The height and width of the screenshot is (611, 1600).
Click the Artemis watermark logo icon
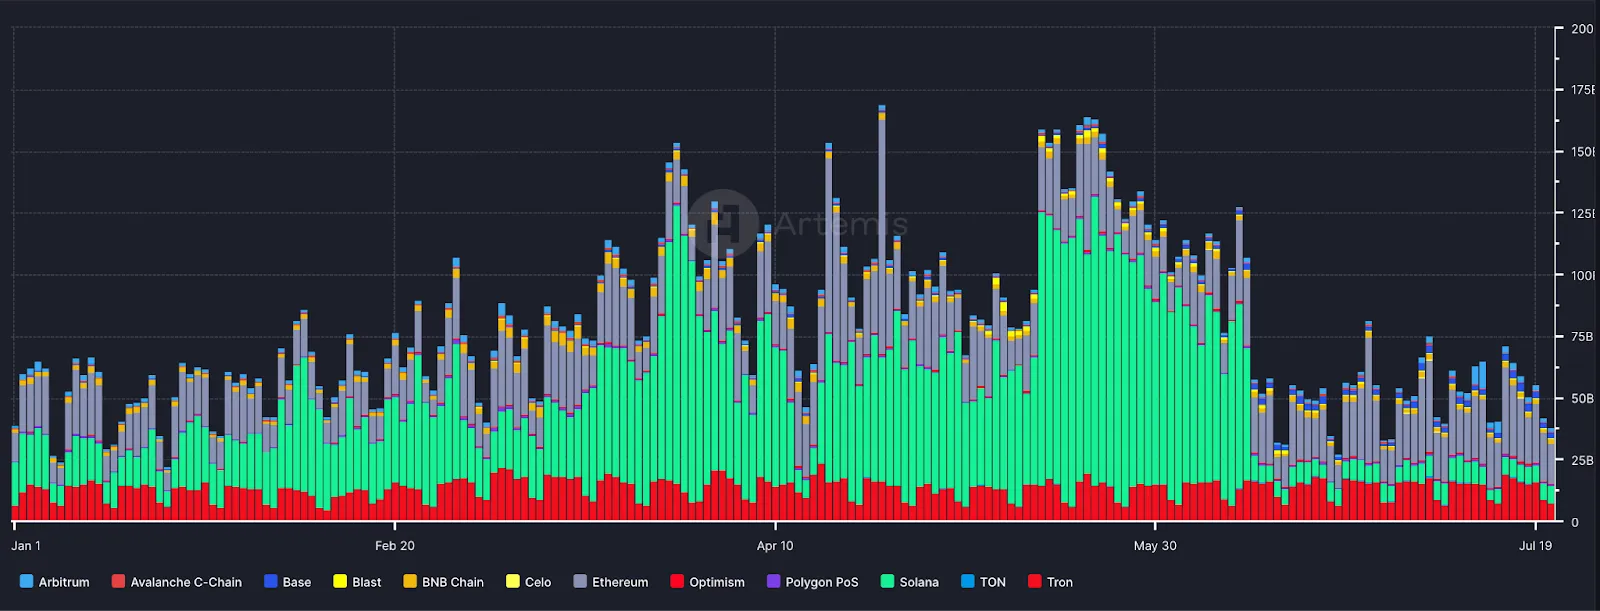click(724, 223)
